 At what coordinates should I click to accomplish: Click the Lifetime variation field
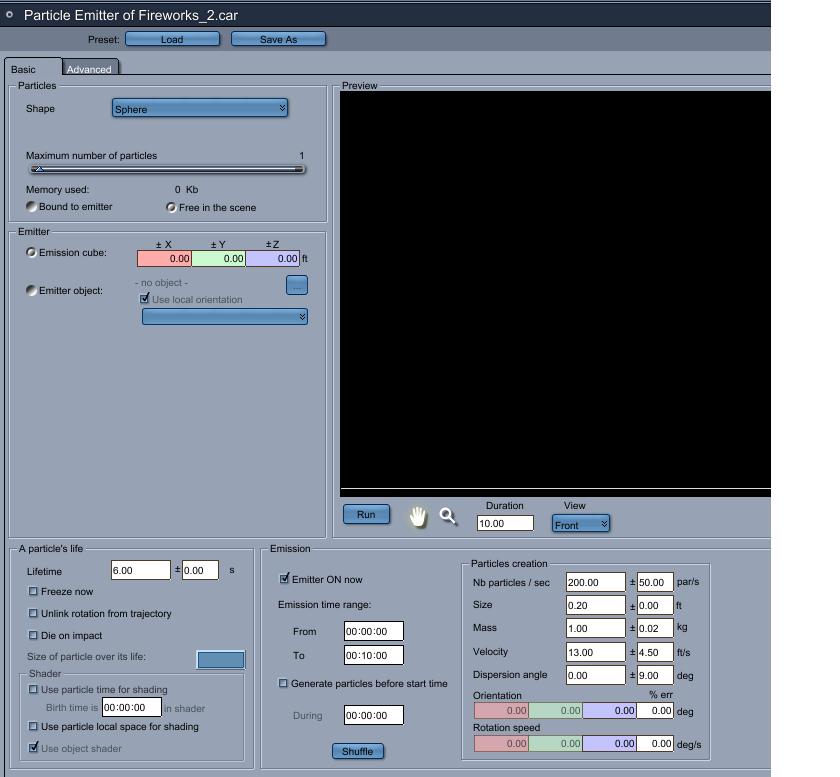point(200,570)
